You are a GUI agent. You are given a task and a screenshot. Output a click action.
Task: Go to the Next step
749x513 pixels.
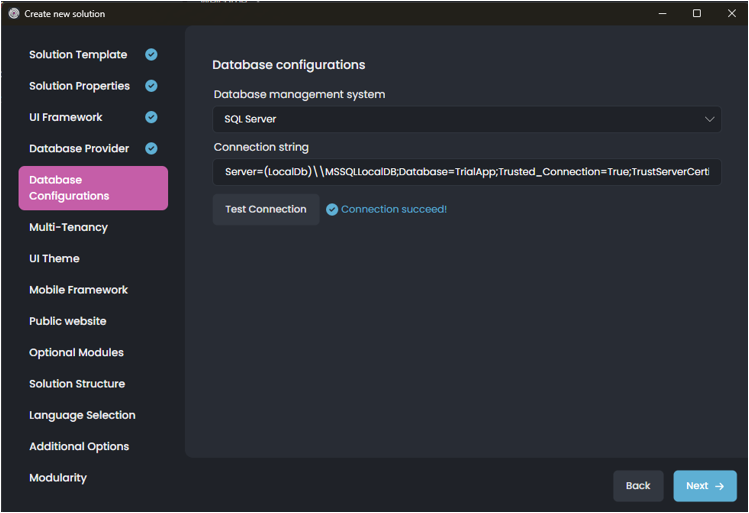[704, 486]
